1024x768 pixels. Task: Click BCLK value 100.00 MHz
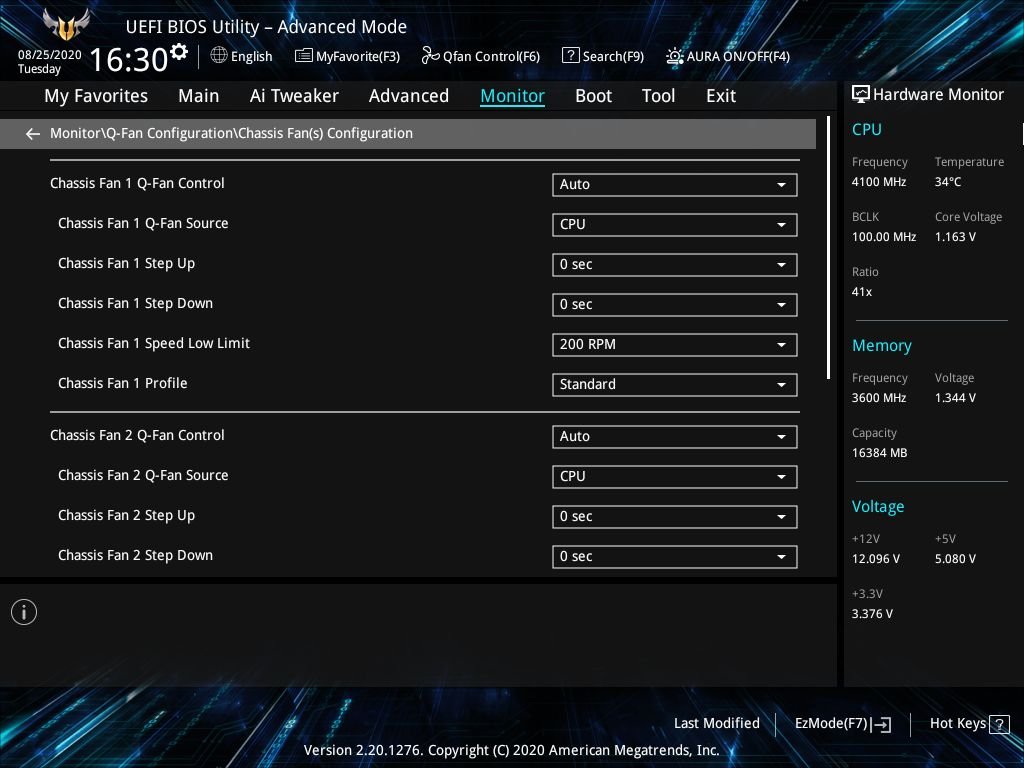pyautogui.click(x=884, y=237)
